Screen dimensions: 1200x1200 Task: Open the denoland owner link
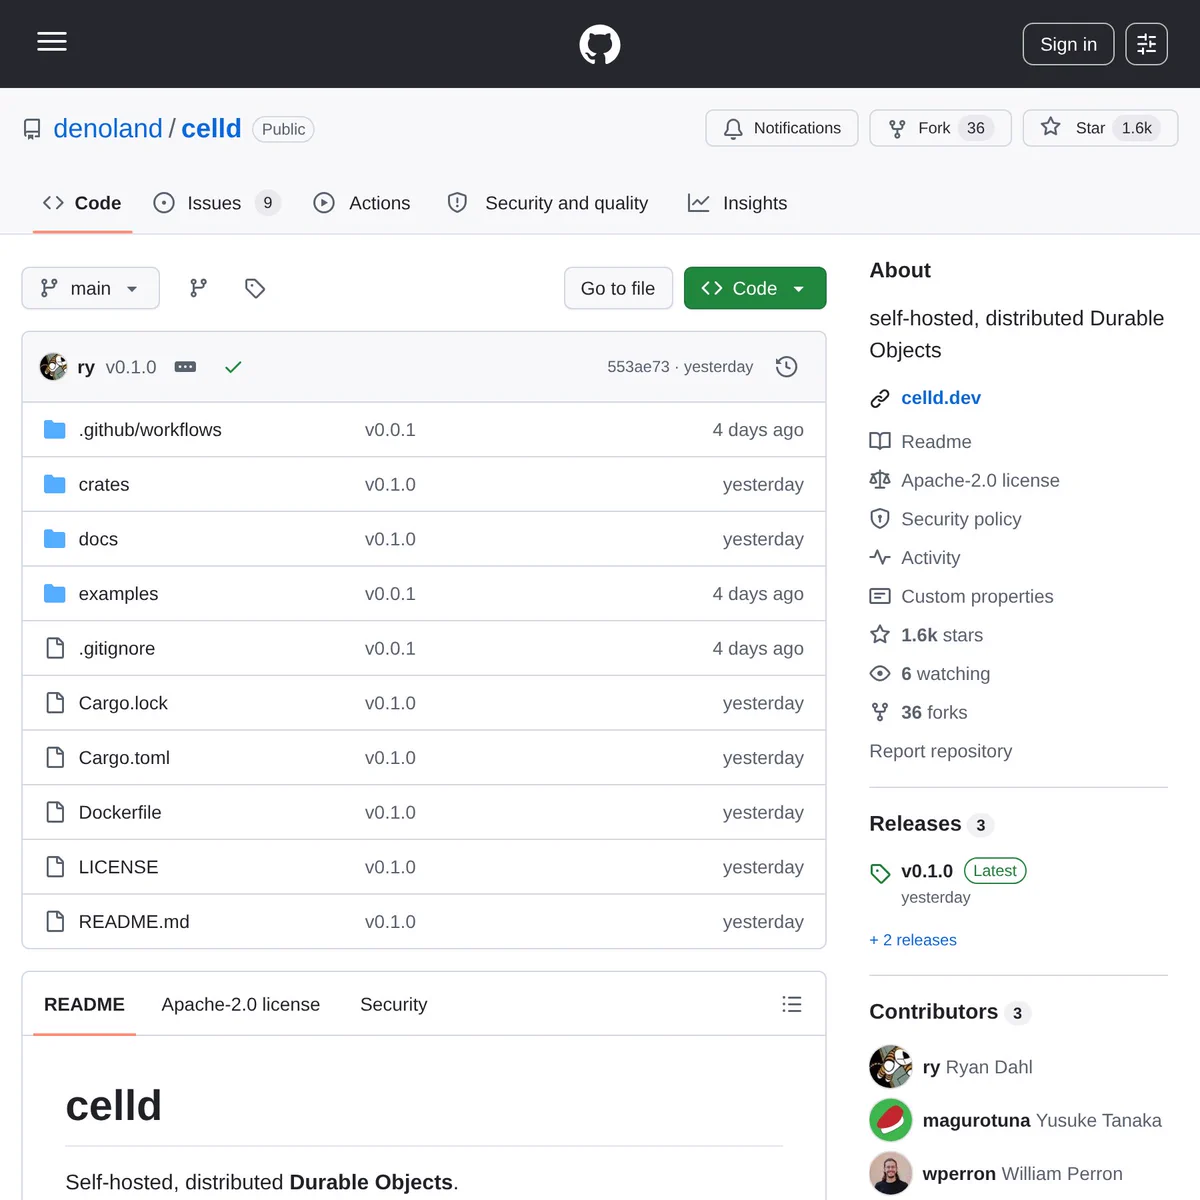click(x=108, y=129)
